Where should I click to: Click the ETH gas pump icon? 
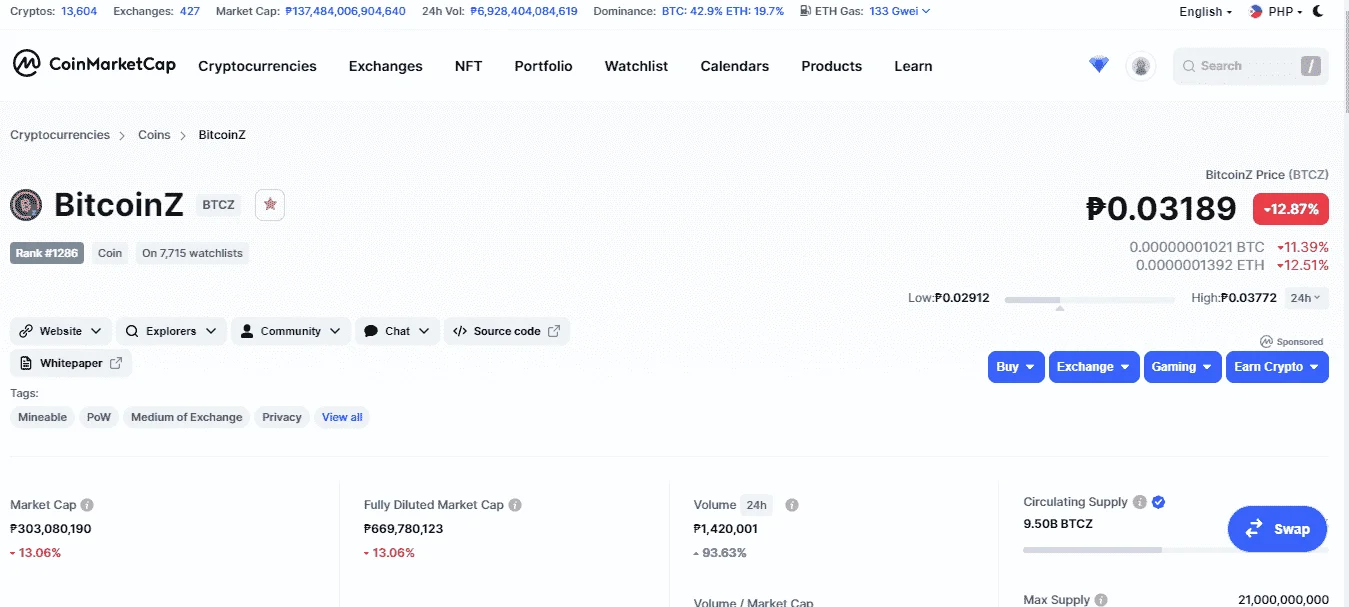[805, 11]
